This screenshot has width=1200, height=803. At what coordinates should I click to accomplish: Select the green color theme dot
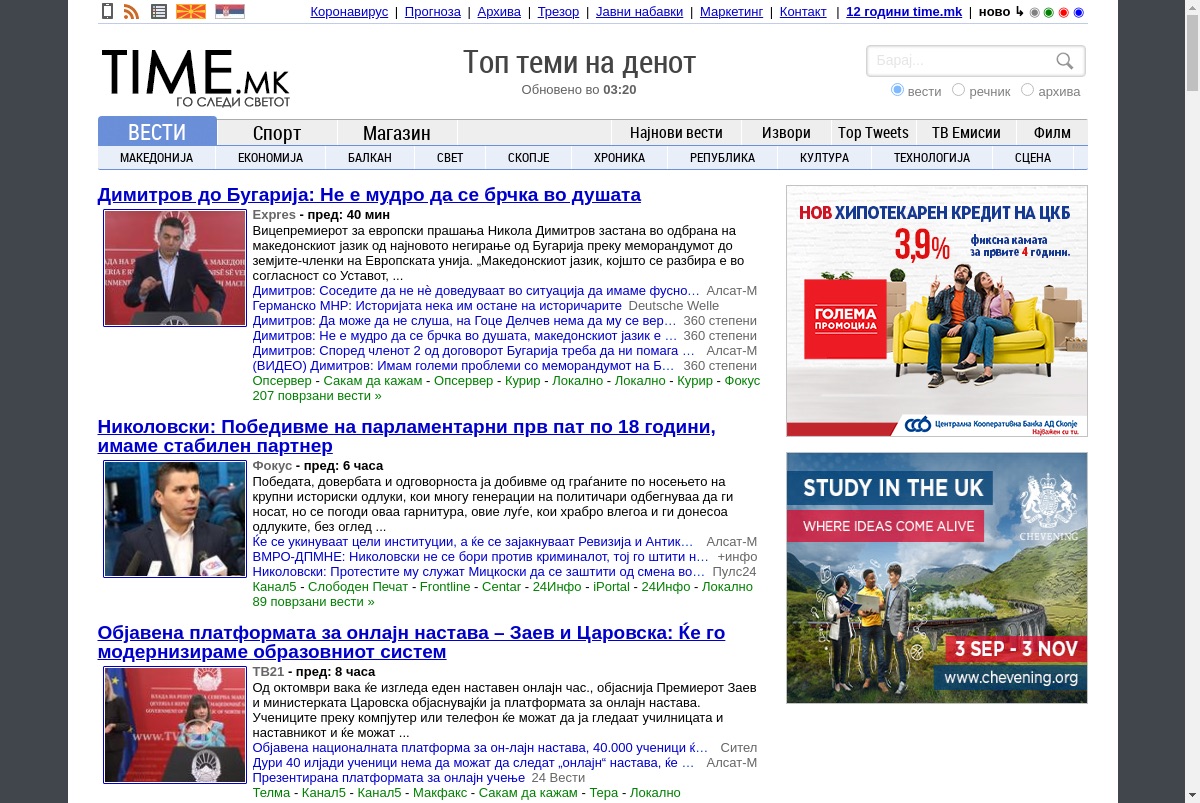click(1049, 12)
